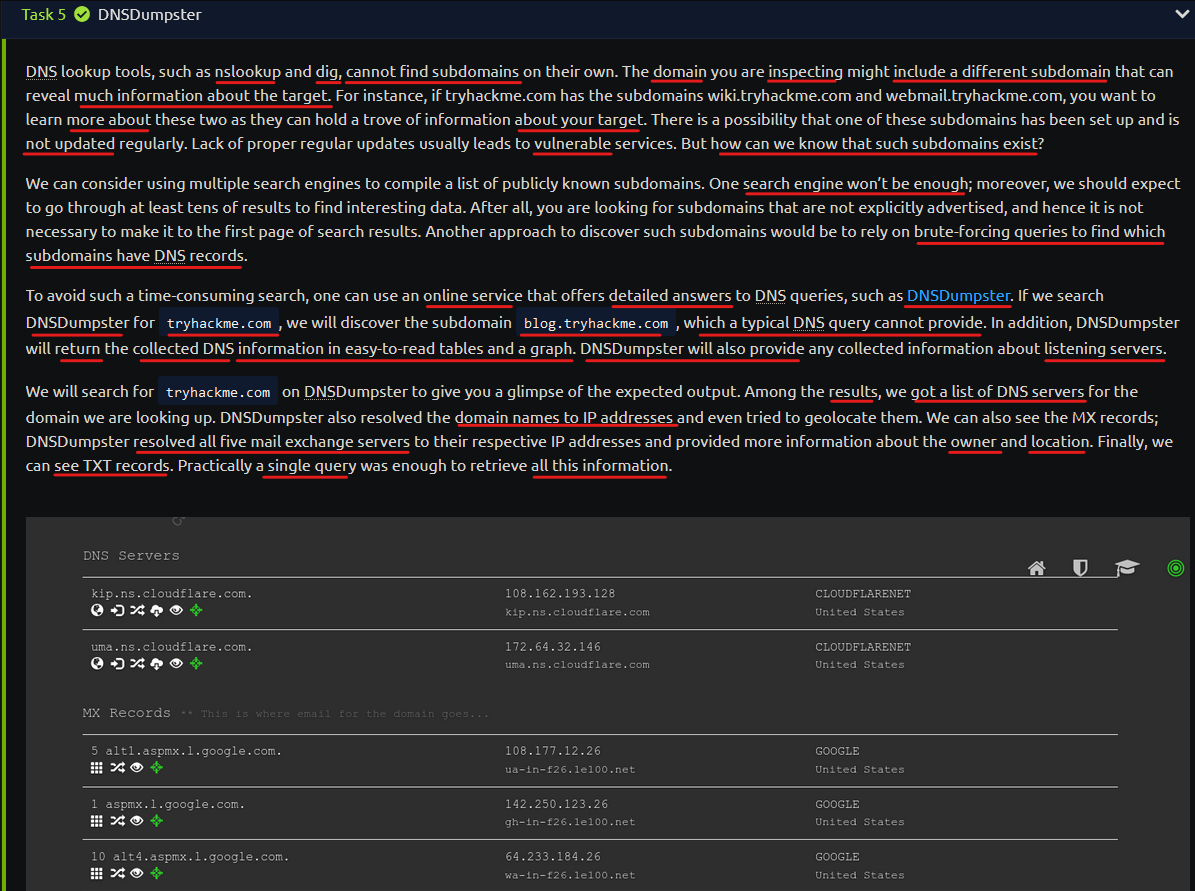
Task: Click the green crosshair icon under kip.ns.cloudflare.com
Action: coord(196,611)
